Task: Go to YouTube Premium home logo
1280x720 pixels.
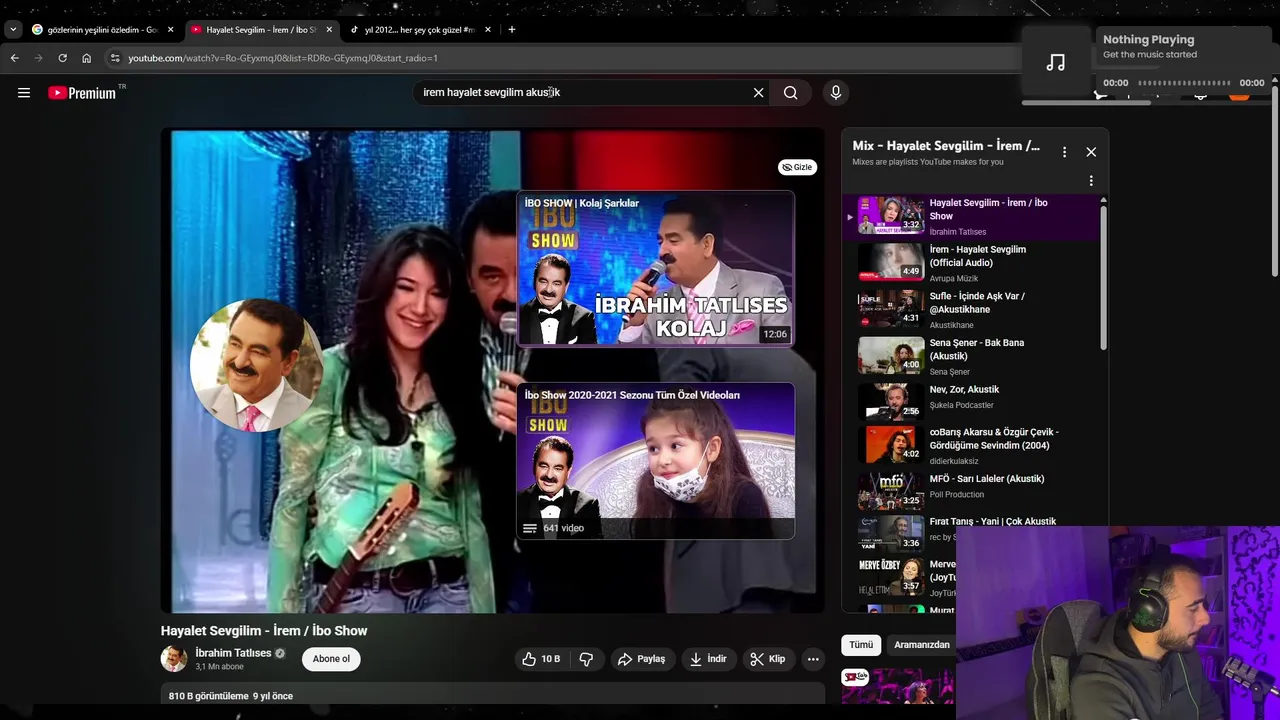Action: tap(82, 93)
